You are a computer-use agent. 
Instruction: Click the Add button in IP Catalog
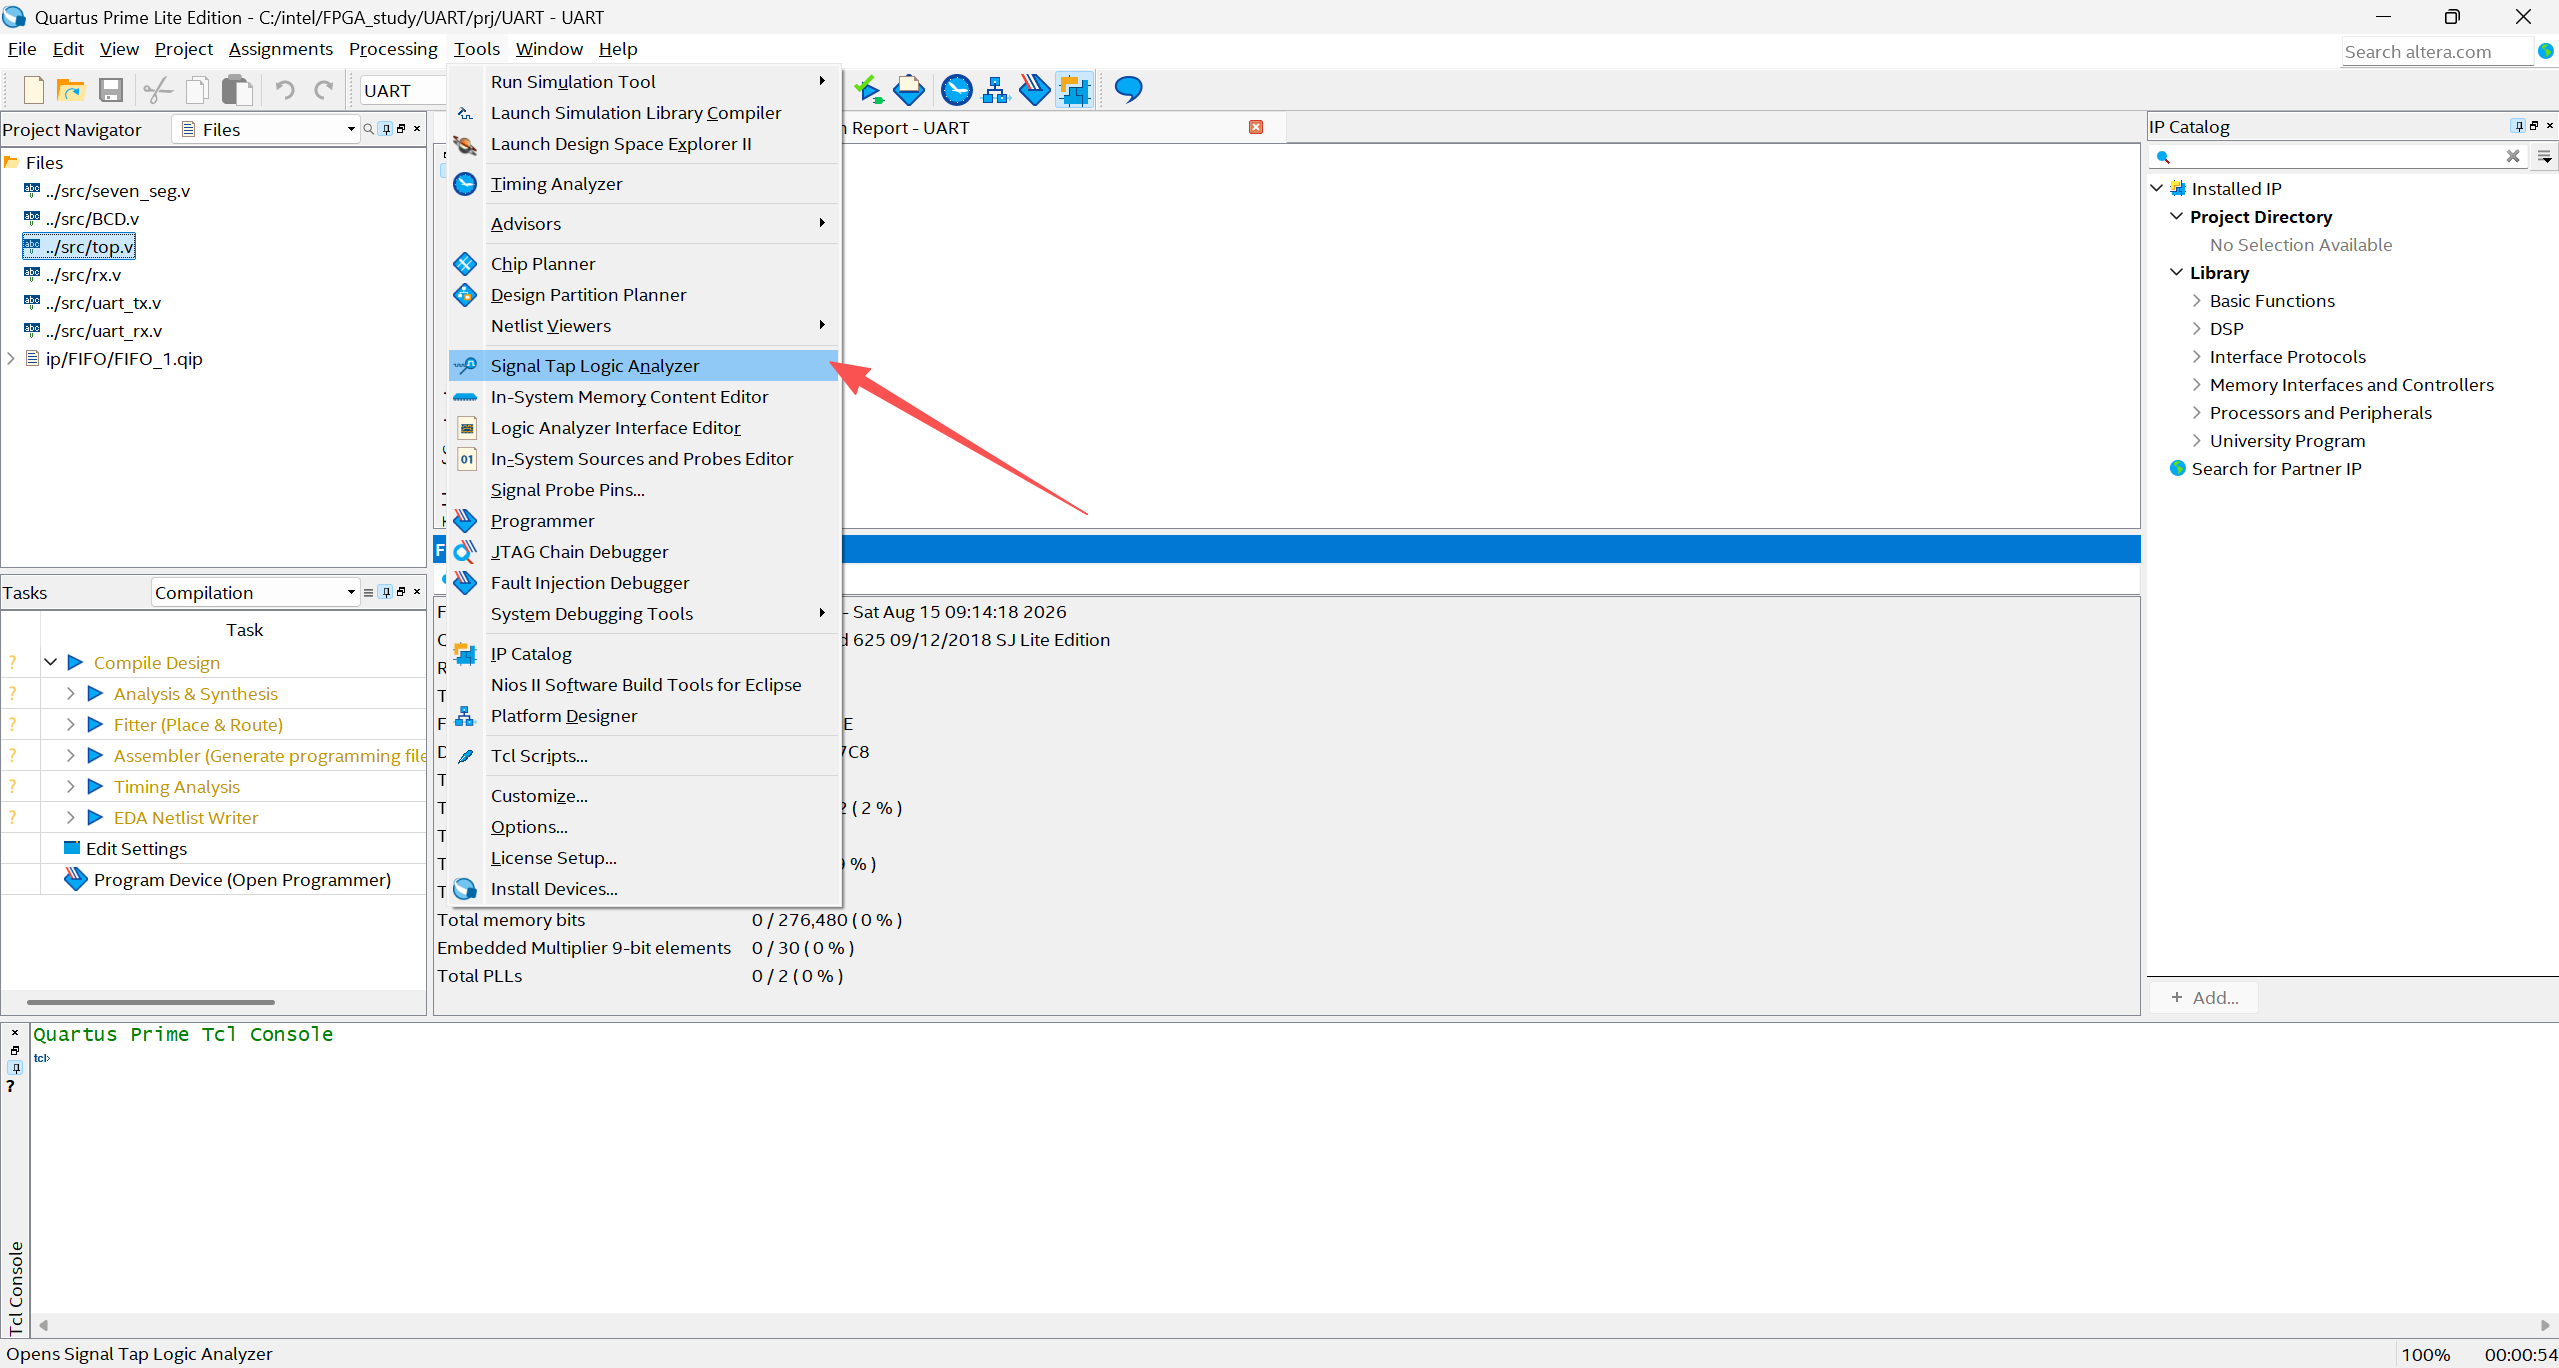pos(2204,997)
